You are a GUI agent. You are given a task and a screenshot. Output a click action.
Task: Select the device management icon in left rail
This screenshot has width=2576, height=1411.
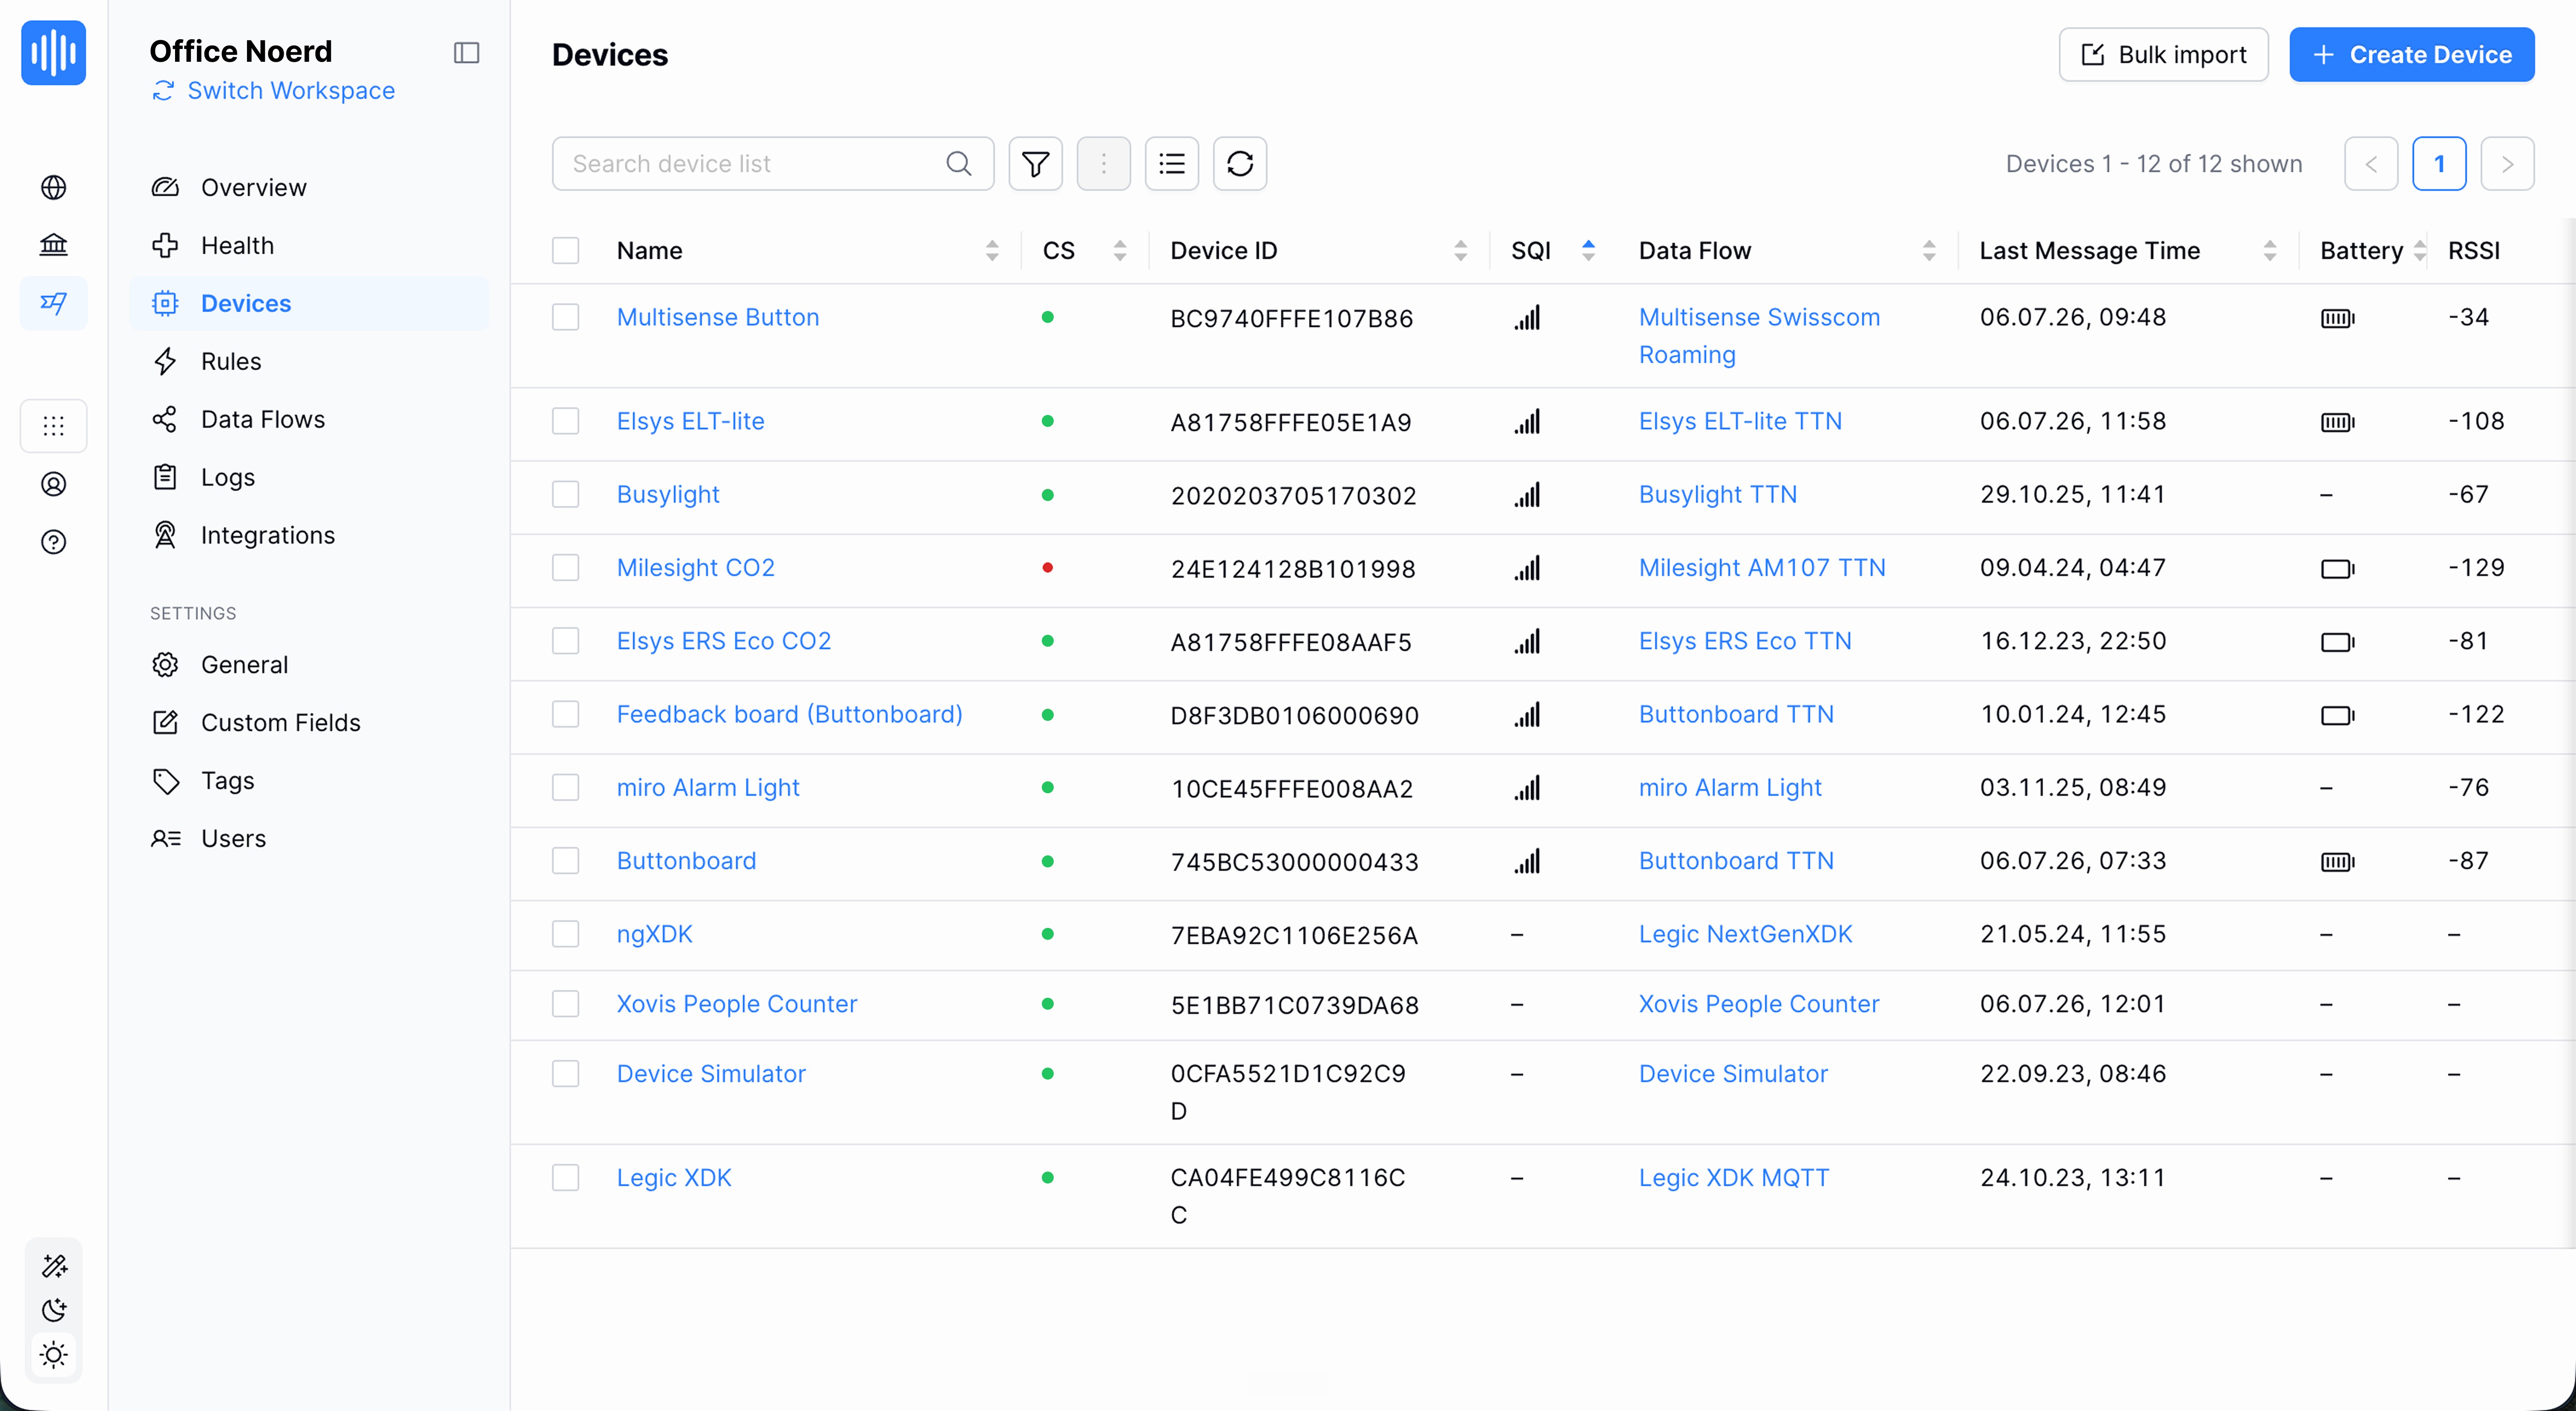click(x=53, y=303)
